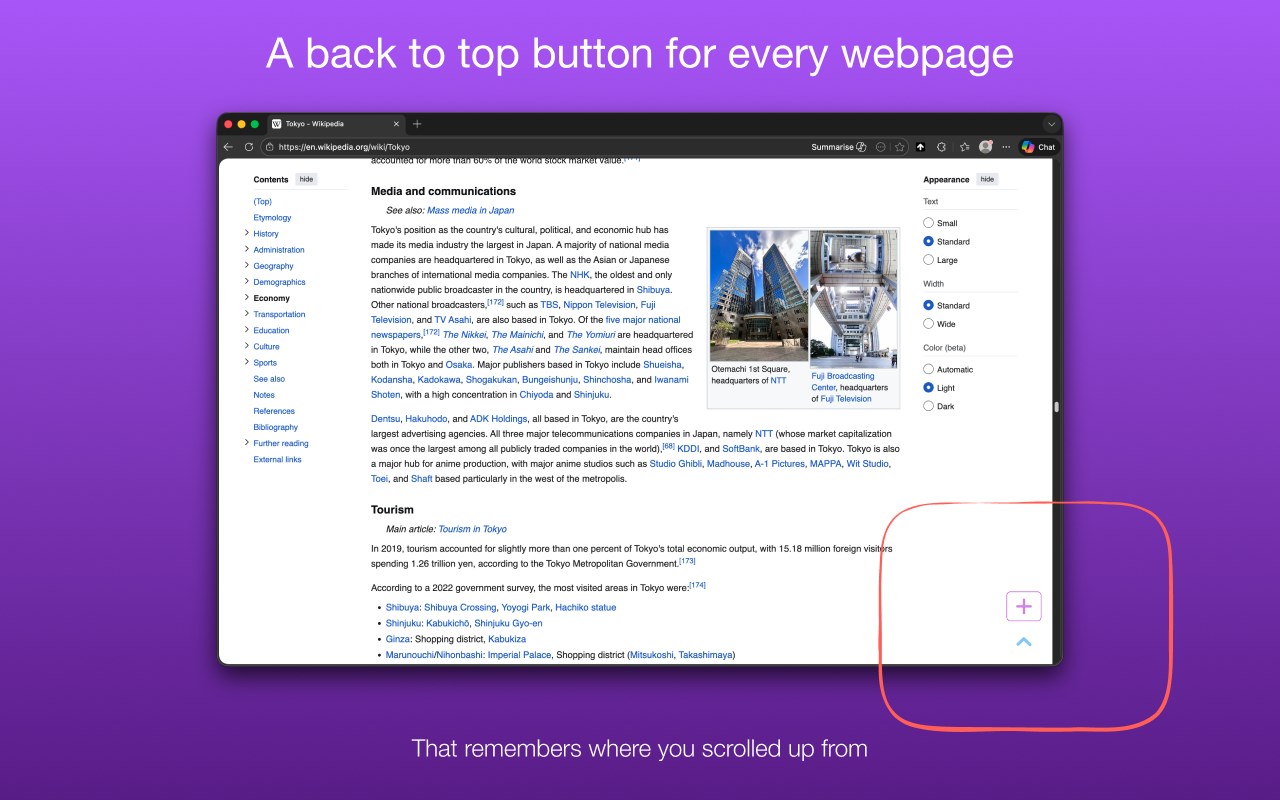This screenshot has height=800, width=1280.
Task: Expand the Administration contents section
Action: point(246,249)
